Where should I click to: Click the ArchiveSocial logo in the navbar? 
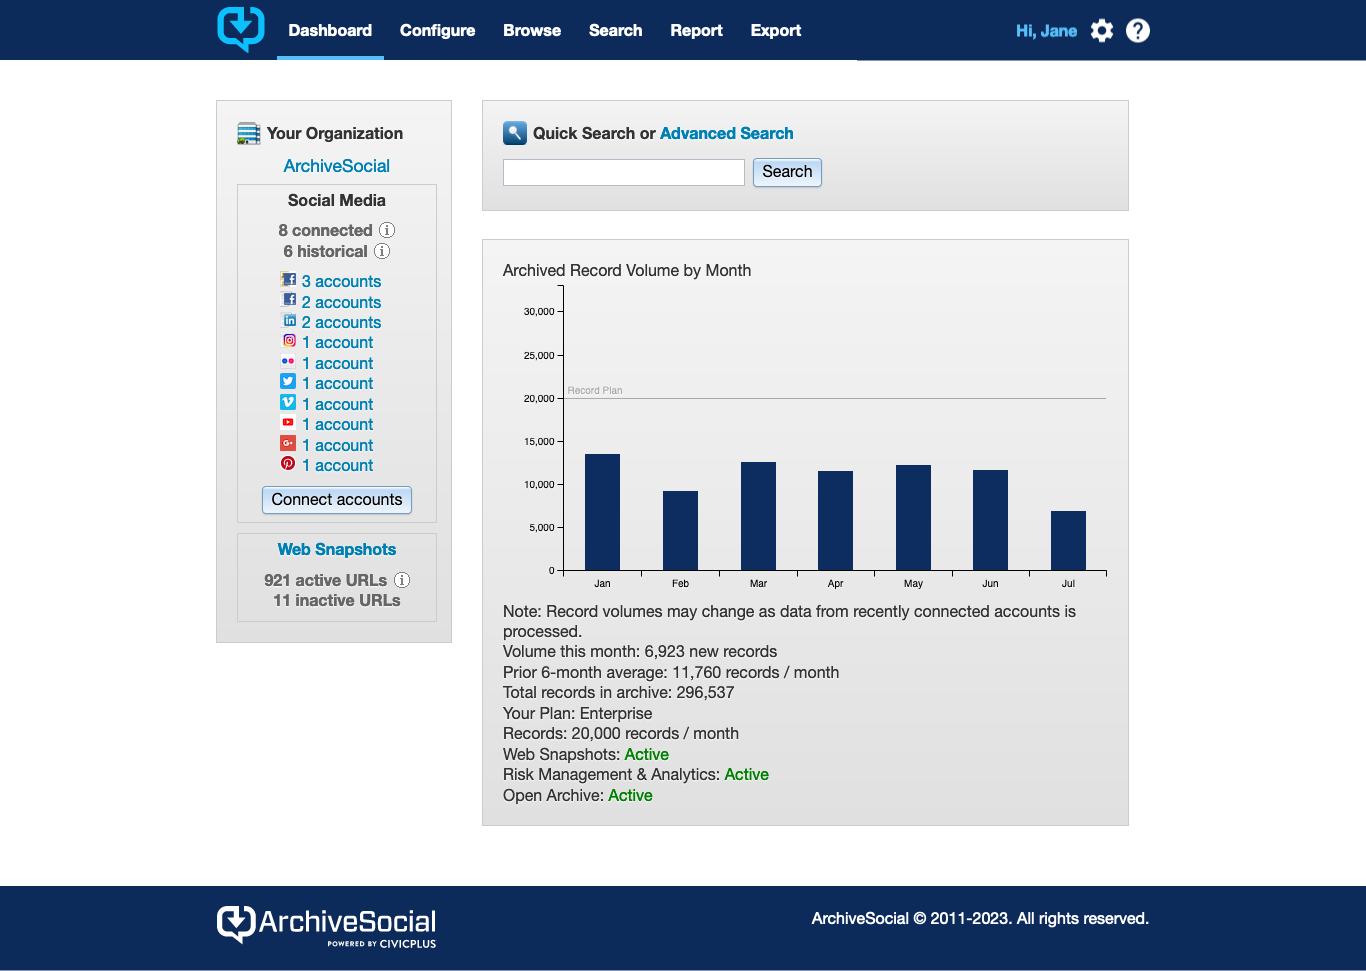[240, 30]
